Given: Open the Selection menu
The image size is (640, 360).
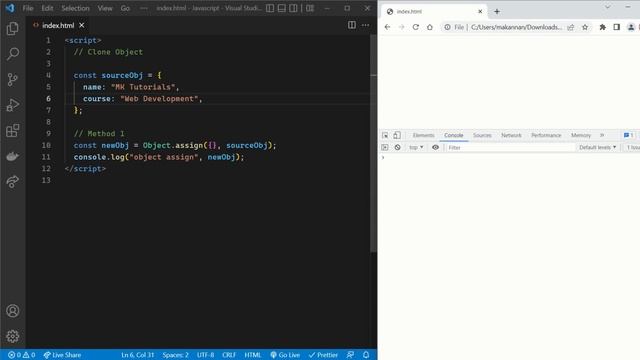Looking at the screenshot, I should (75, 8).
